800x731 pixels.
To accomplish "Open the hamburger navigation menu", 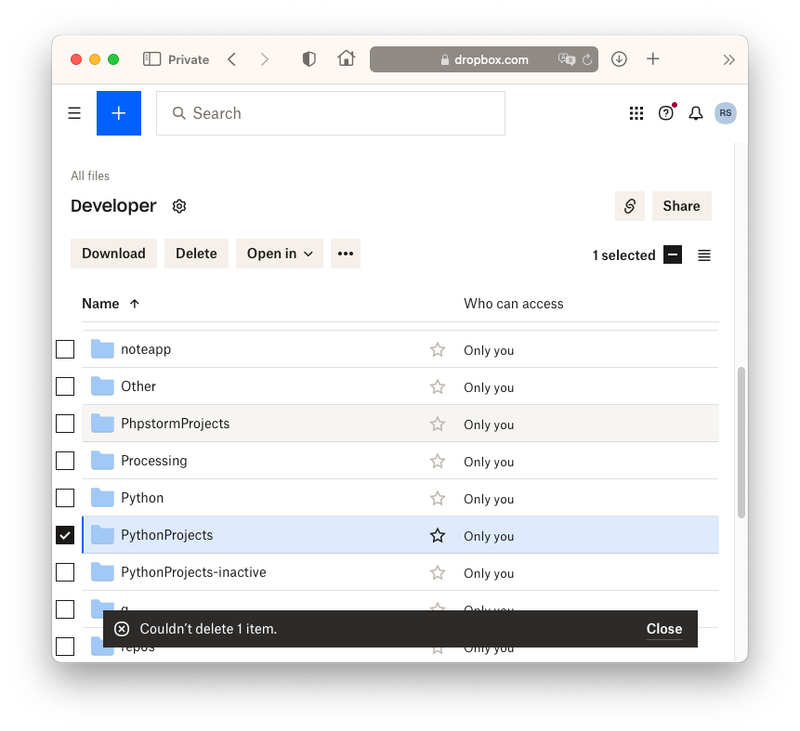I will pyautogui.click(x=74, y=113).
